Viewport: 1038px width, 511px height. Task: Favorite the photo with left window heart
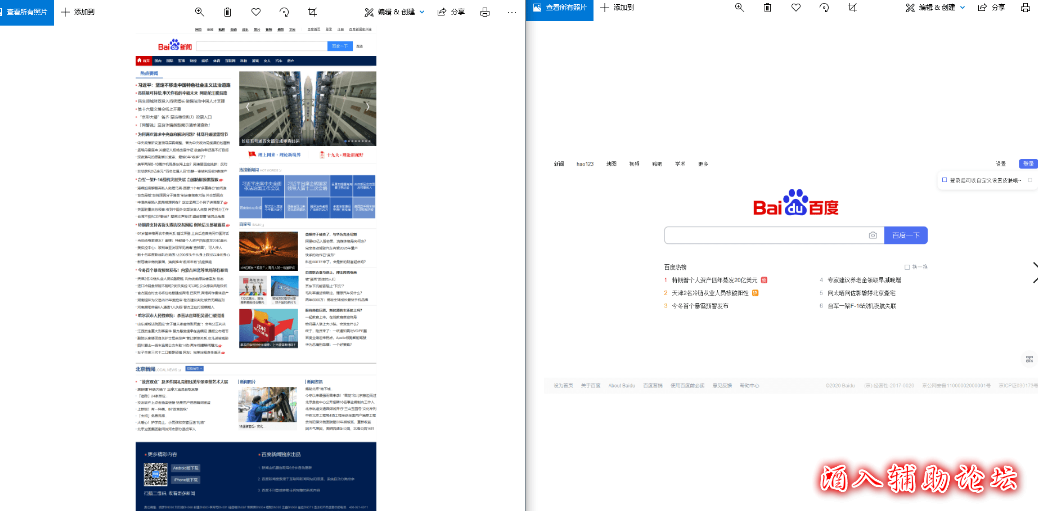256,12
